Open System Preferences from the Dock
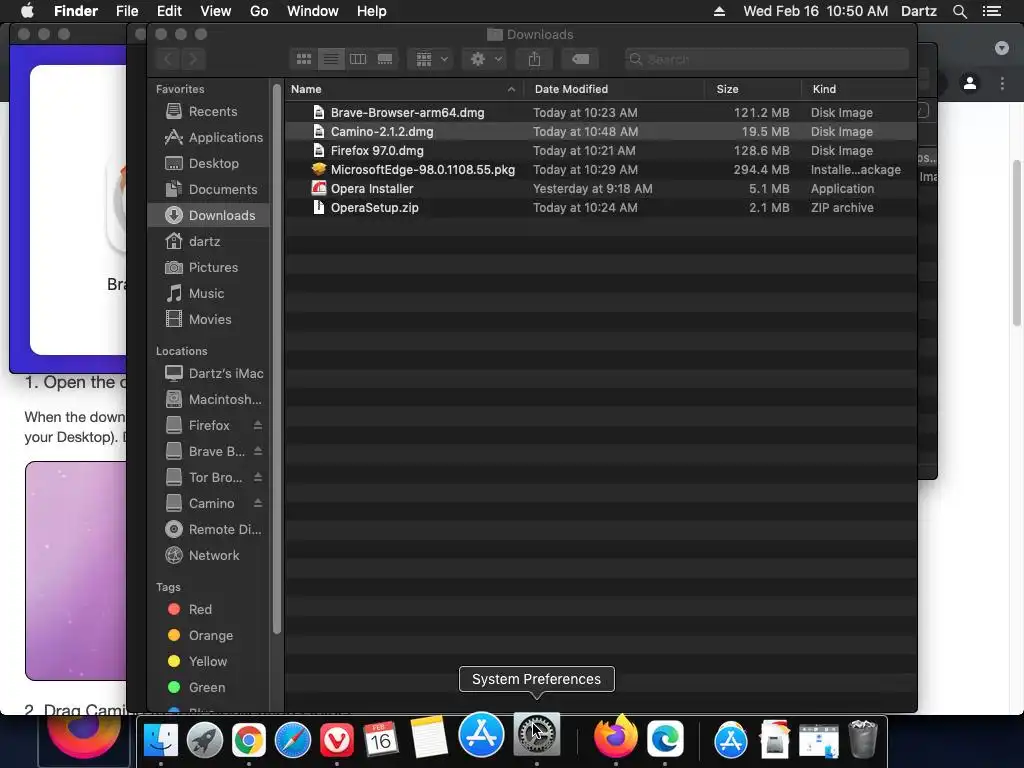Image resolution: width=1024 pixels, height=768 pixels. pyautogui.click(x=537, y=735)
